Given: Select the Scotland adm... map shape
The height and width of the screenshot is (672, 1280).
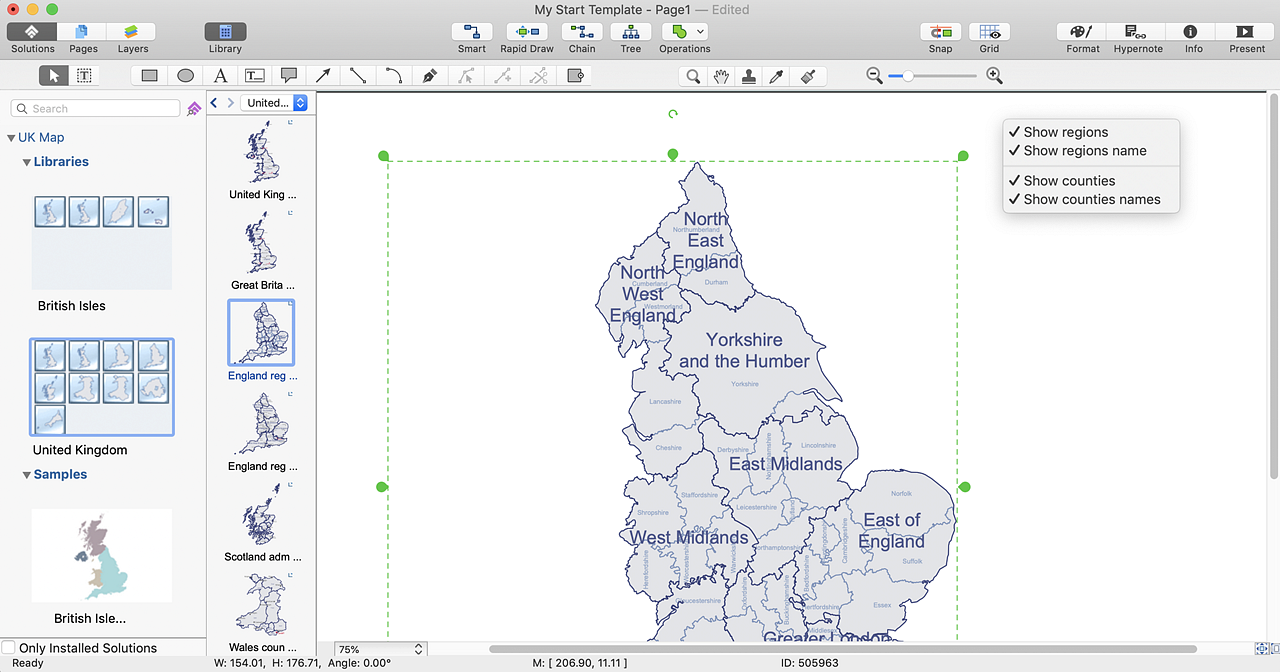Looking at the screenshot, I should (262, 514).
